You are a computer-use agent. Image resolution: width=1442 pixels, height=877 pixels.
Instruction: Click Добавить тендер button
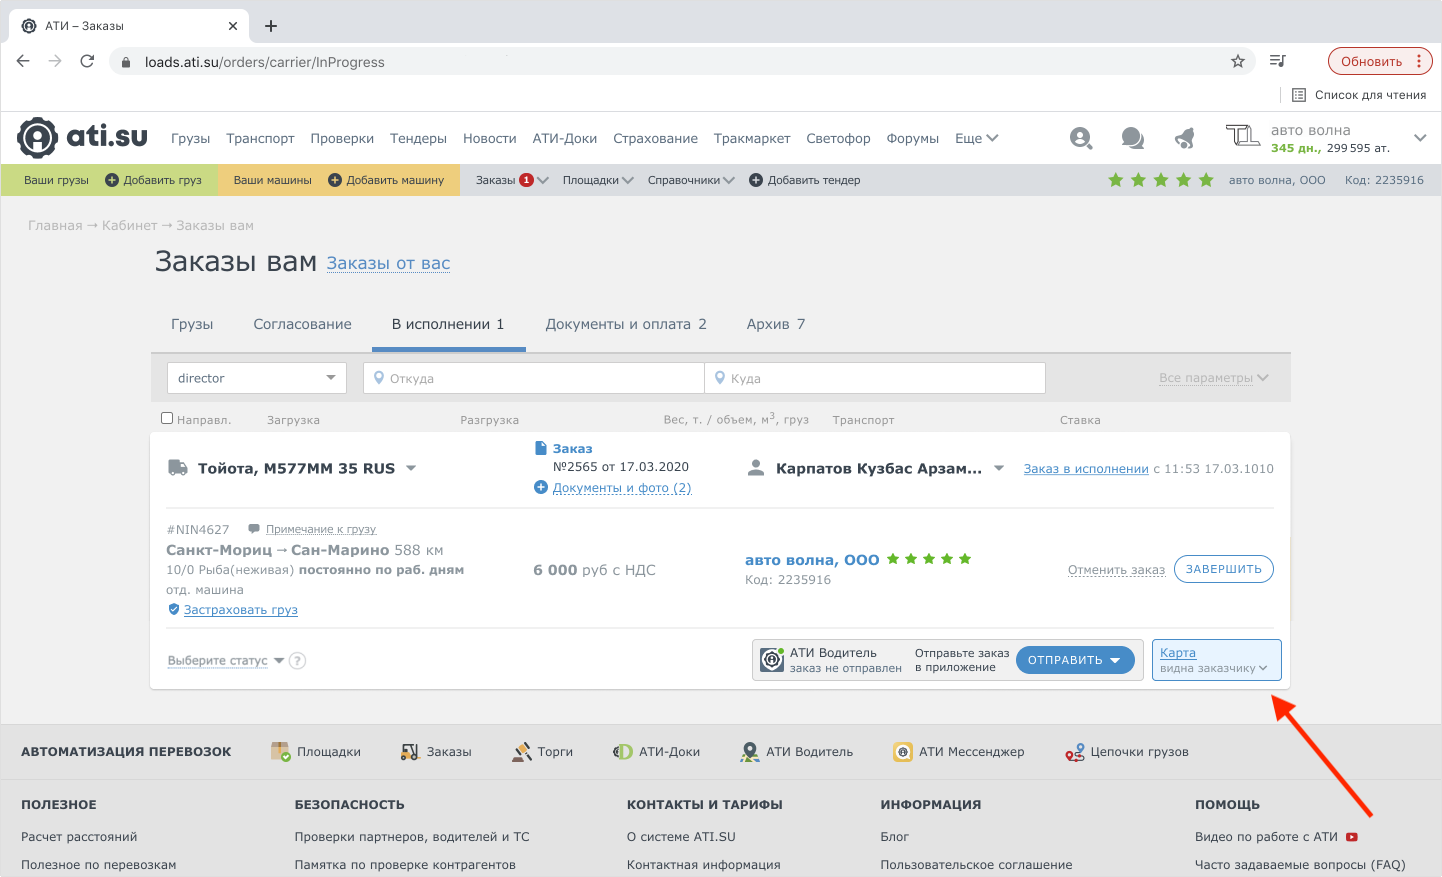tap(805, 180)
